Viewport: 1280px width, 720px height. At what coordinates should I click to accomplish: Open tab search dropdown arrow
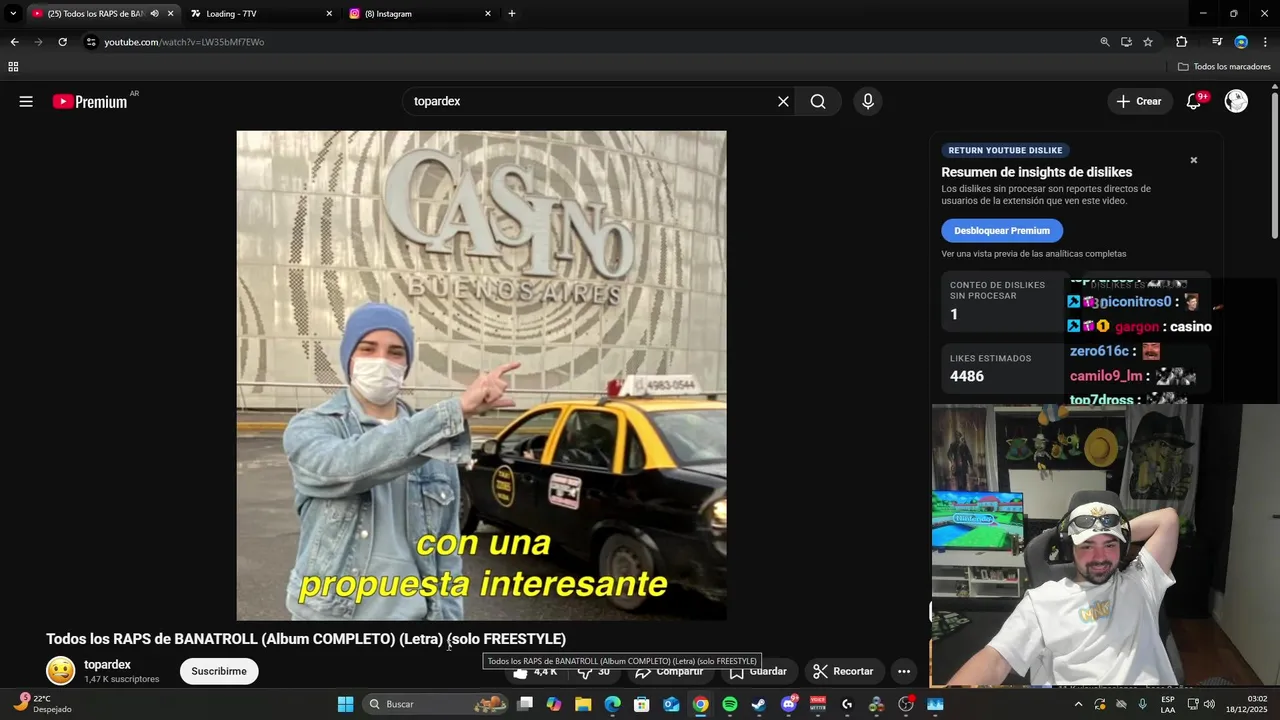[x=13, y=13]
